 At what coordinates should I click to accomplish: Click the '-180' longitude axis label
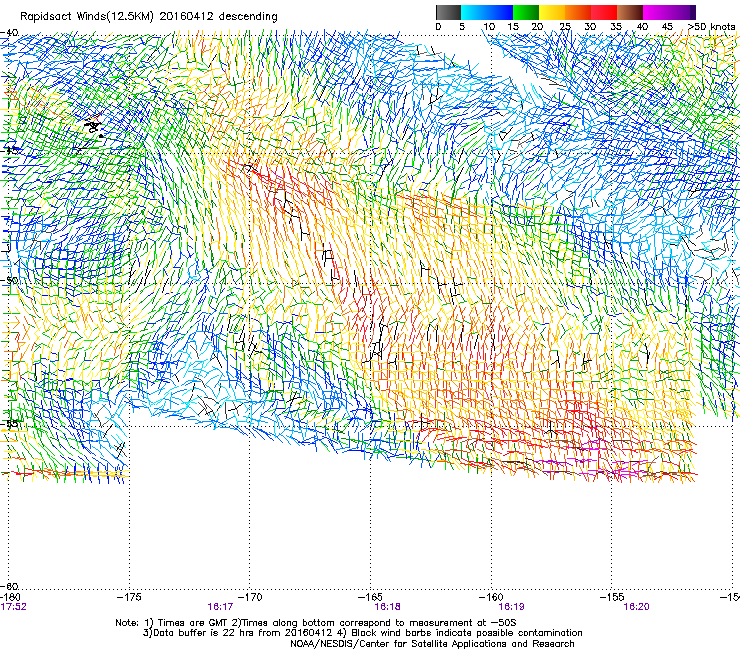tap(10, 597)
